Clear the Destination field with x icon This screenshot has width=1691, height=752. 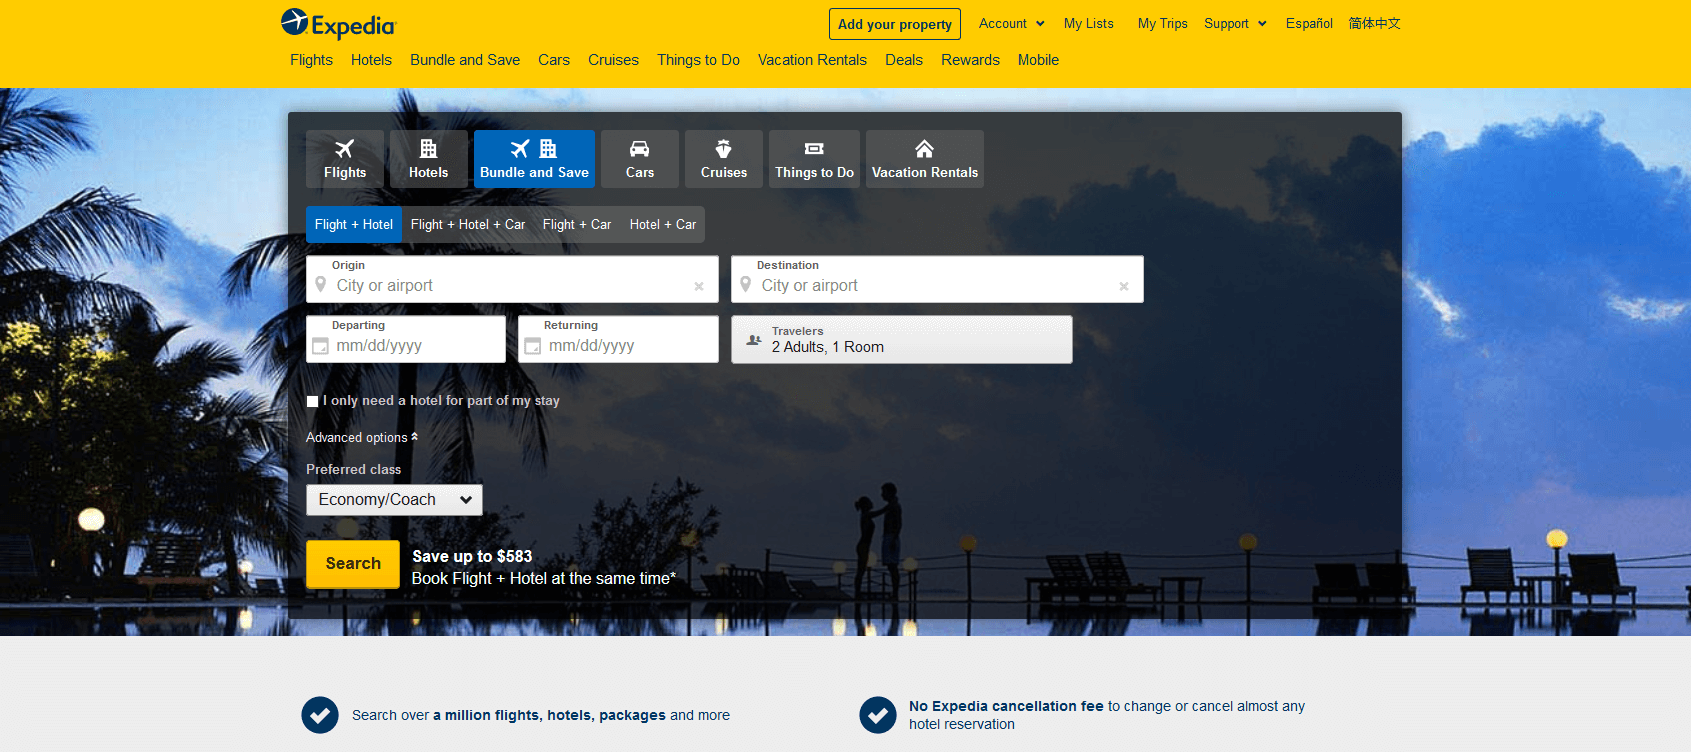coord(1124,286)
